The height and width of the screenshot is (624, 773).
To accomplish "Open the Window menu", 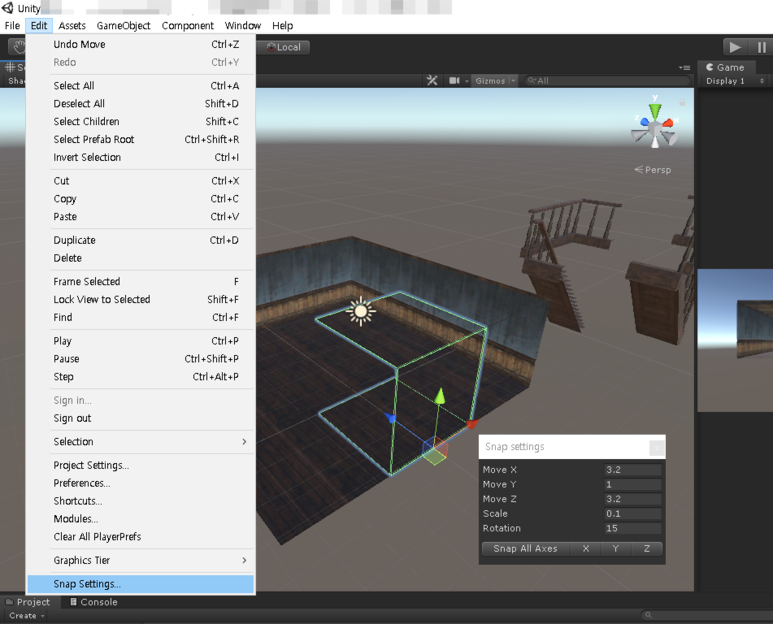I will click(x=243, y=26).
